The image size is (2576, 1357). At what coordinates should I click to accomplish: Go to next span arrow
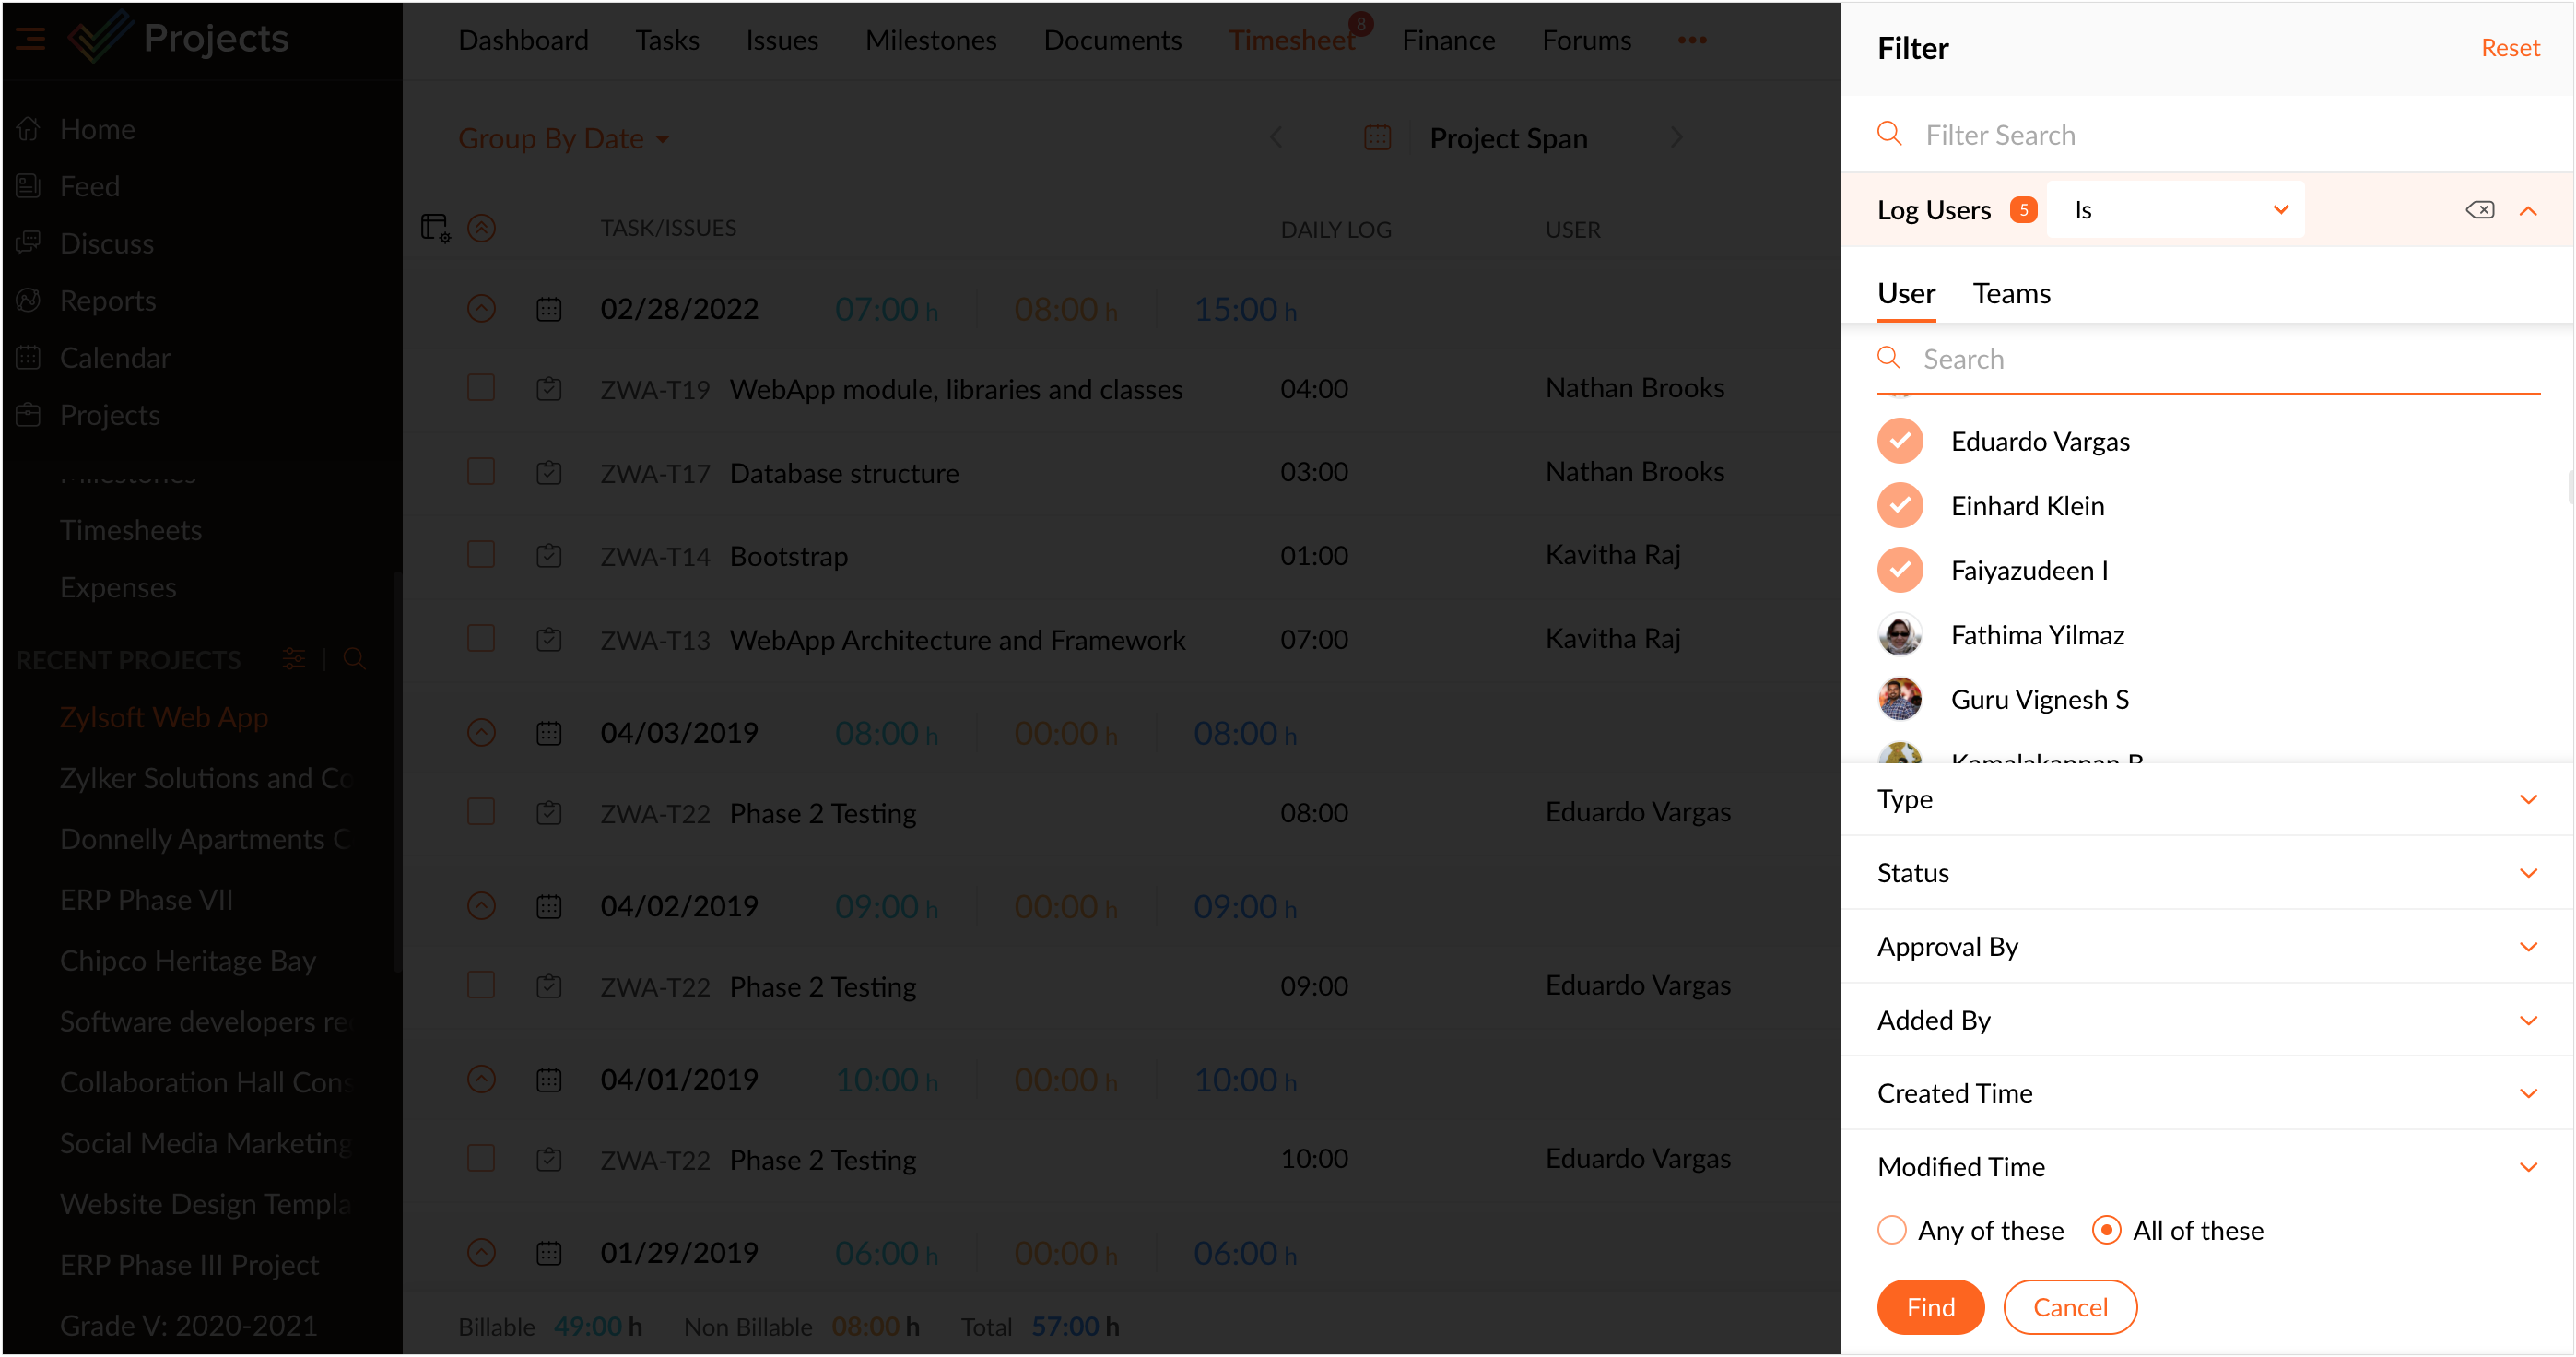1677,137
